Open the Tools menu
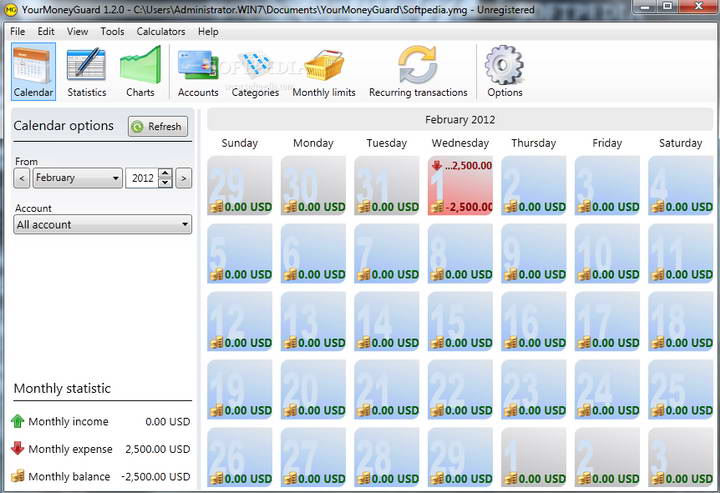The width and height of the screenshot is (720, 493). point(112,32)
